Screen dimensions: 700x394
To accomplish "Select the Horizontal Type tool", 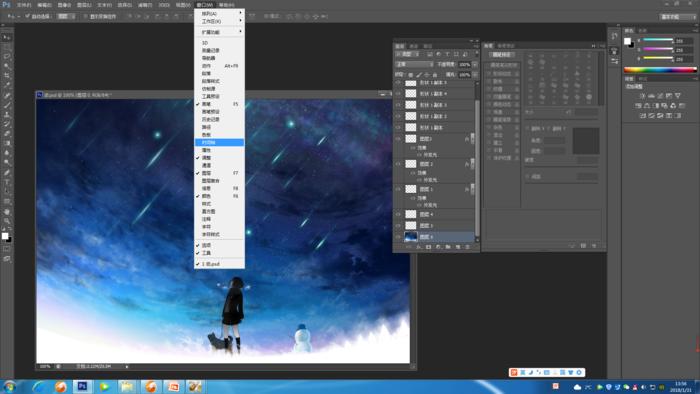I will (7, 182).
